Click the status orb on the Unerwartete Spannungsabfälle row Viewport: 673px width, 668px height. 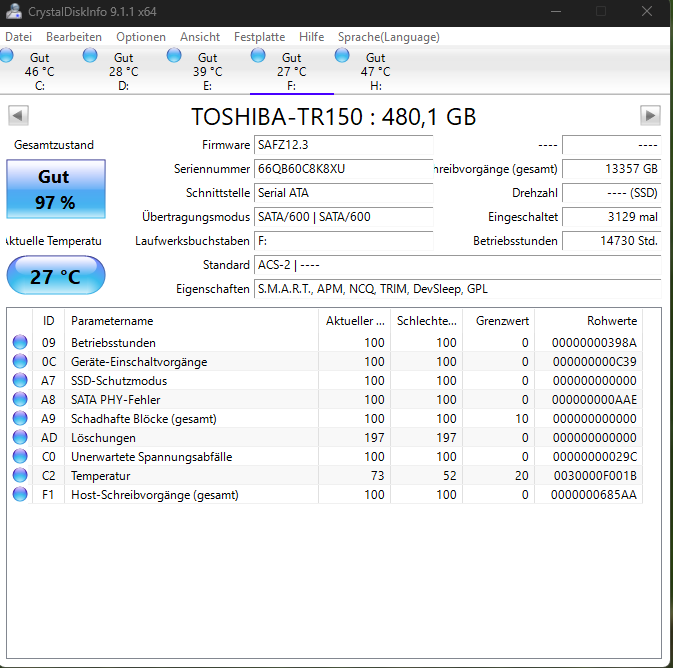coord(20,456)
